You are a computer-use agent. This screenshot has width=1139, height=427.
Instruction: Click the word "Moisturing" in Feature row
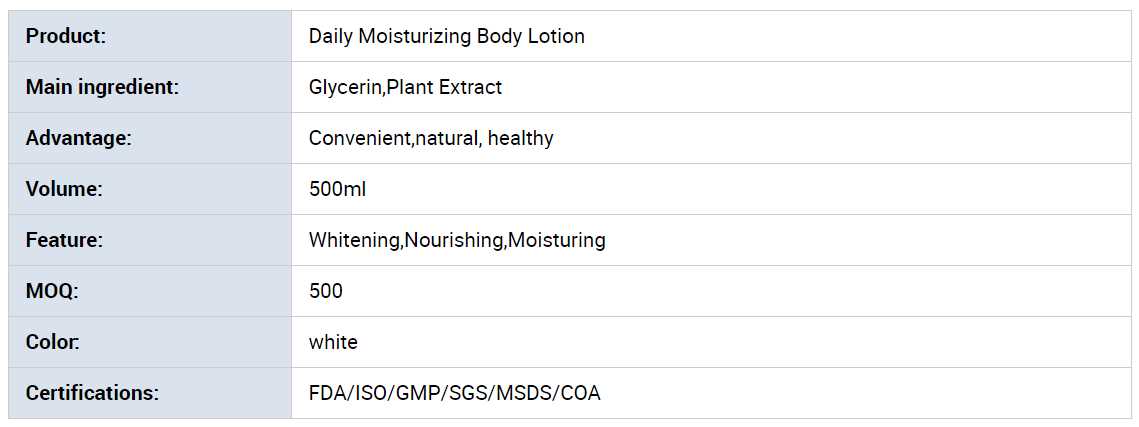click(557, 241)
